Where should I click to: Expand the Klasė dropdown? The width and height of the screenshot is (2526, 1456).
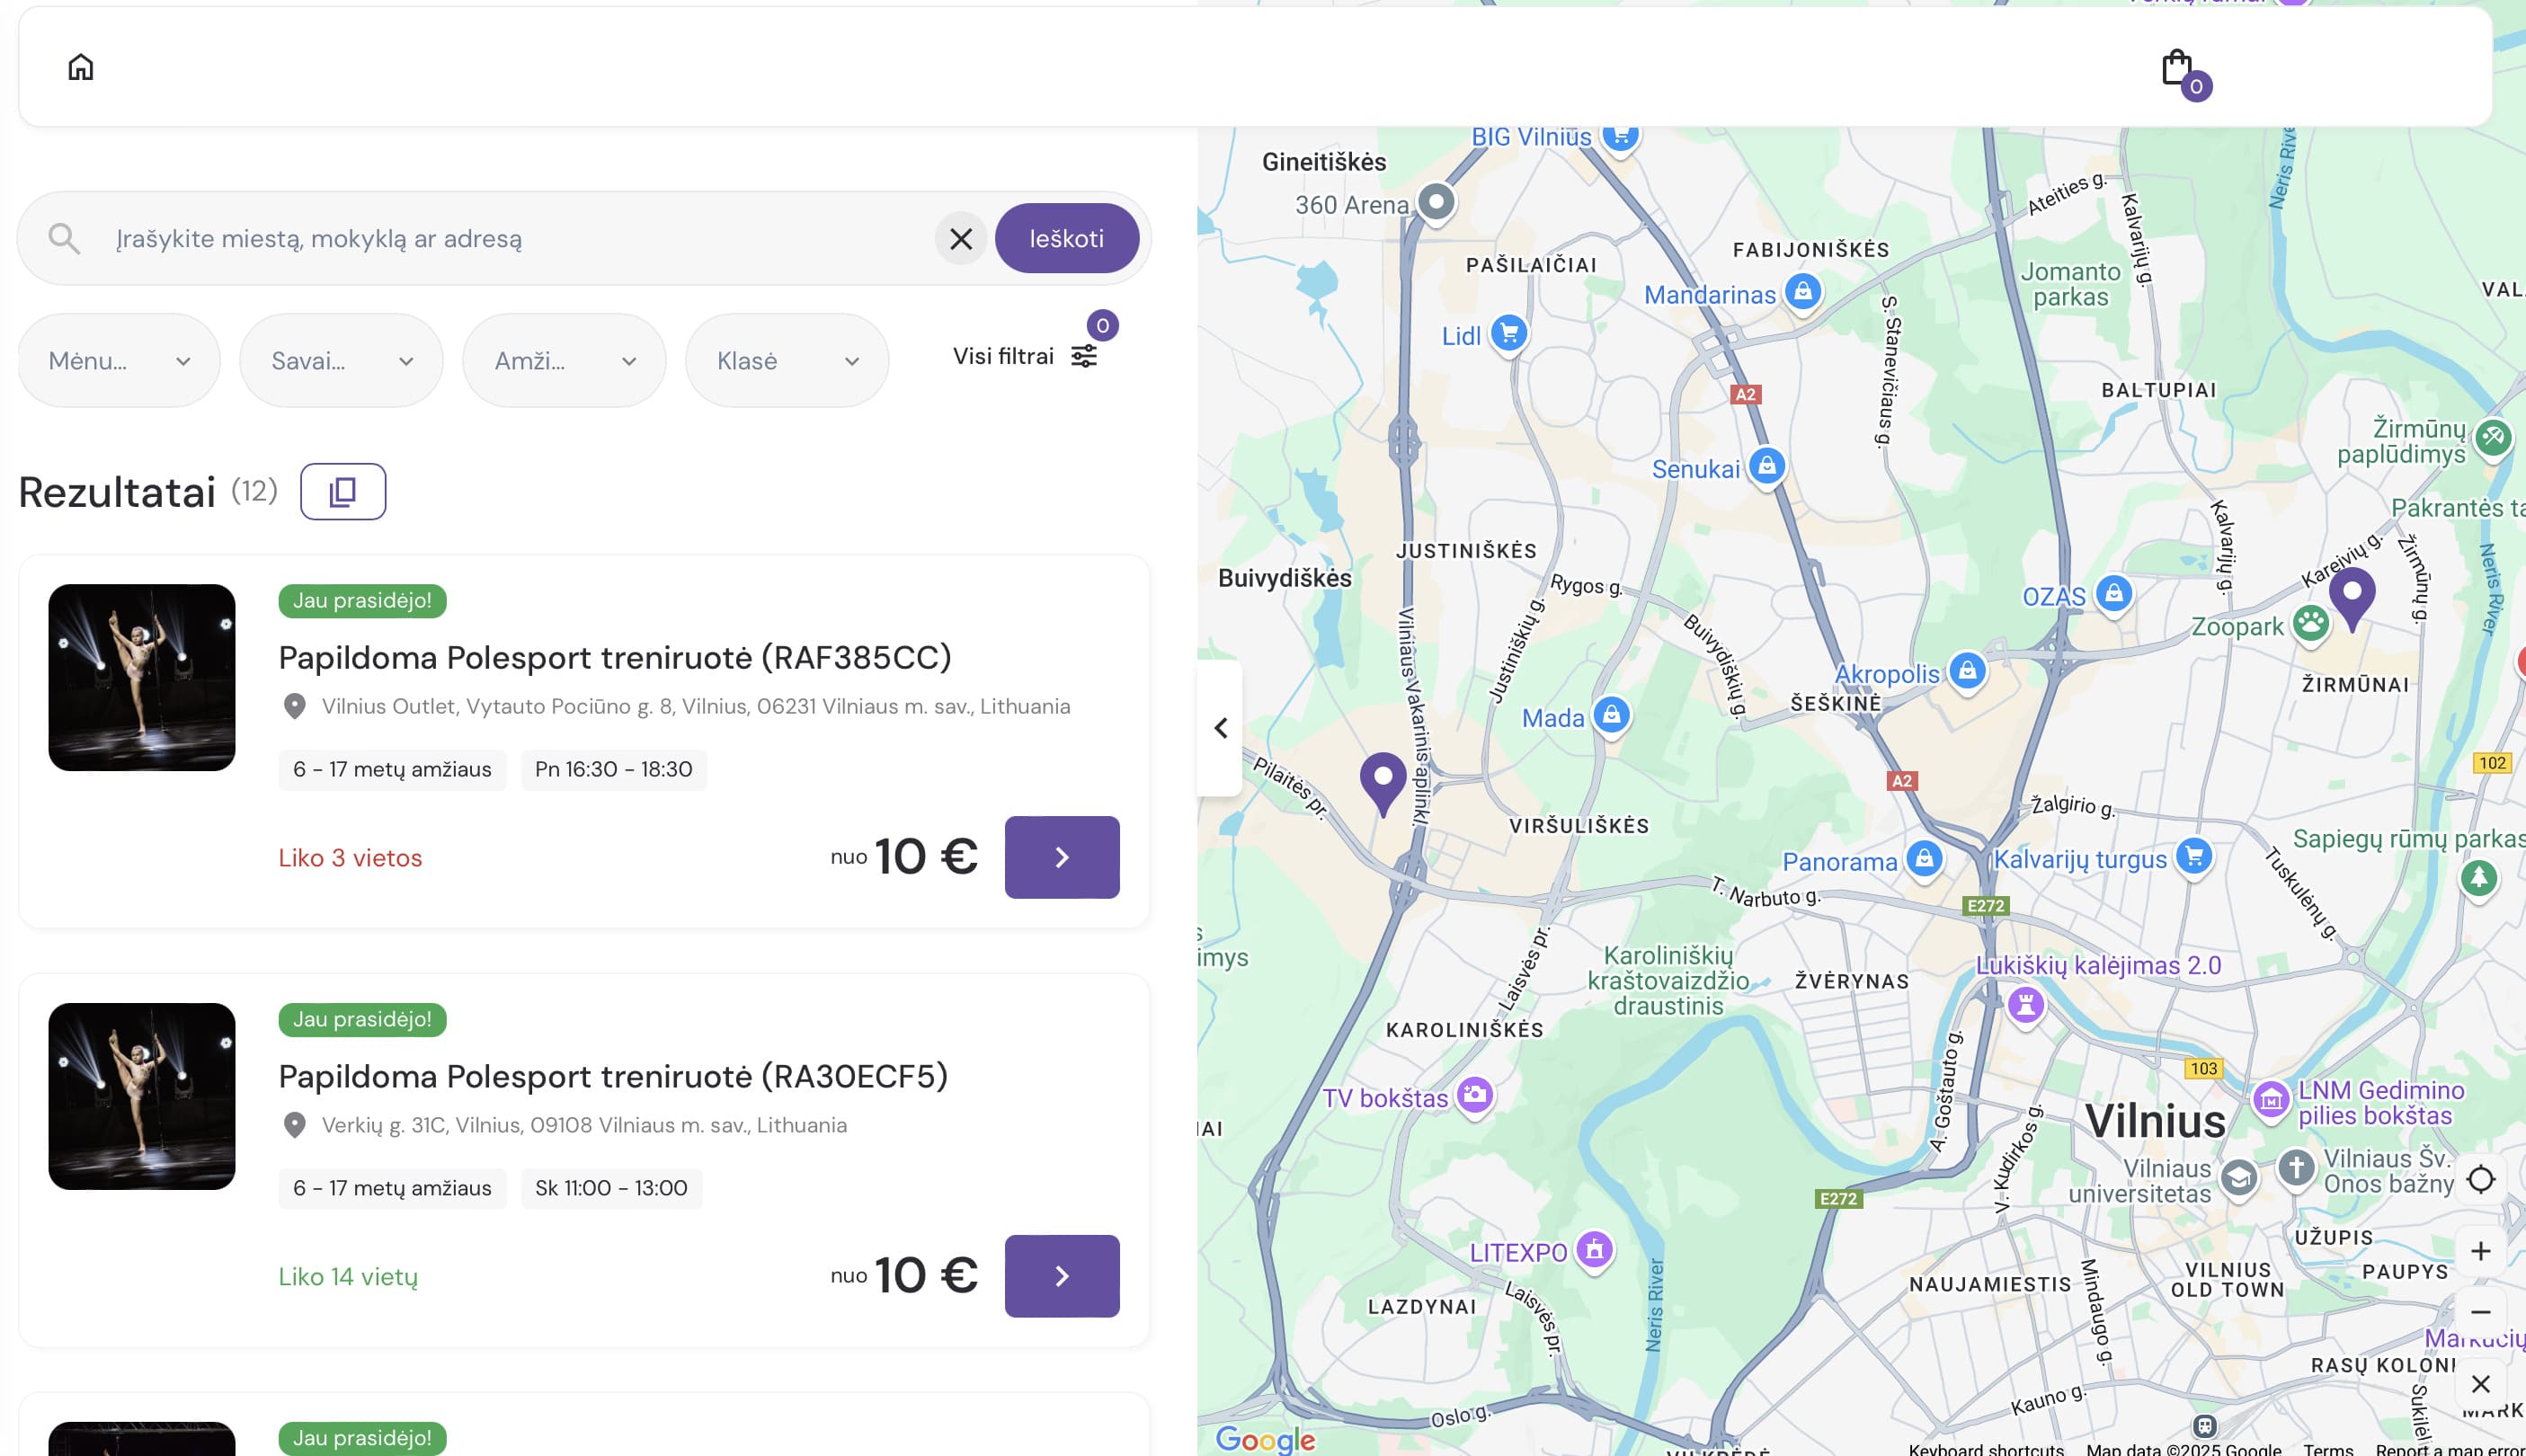click(787, 361)
